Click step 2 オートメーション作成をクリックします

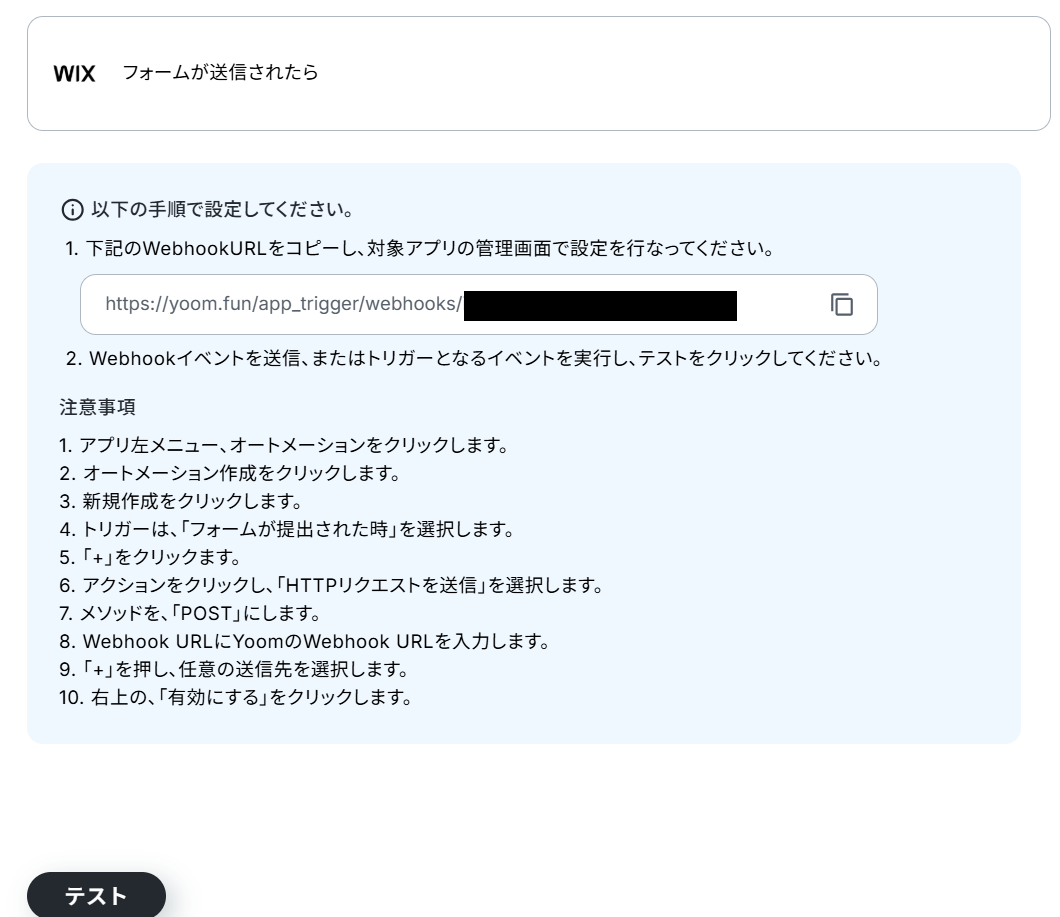231,473
